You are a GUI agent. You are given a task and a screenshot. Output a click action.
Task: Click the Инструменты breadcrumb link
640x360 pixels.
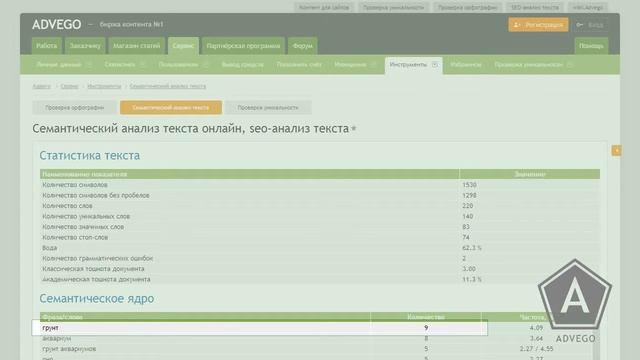point(104,86)
